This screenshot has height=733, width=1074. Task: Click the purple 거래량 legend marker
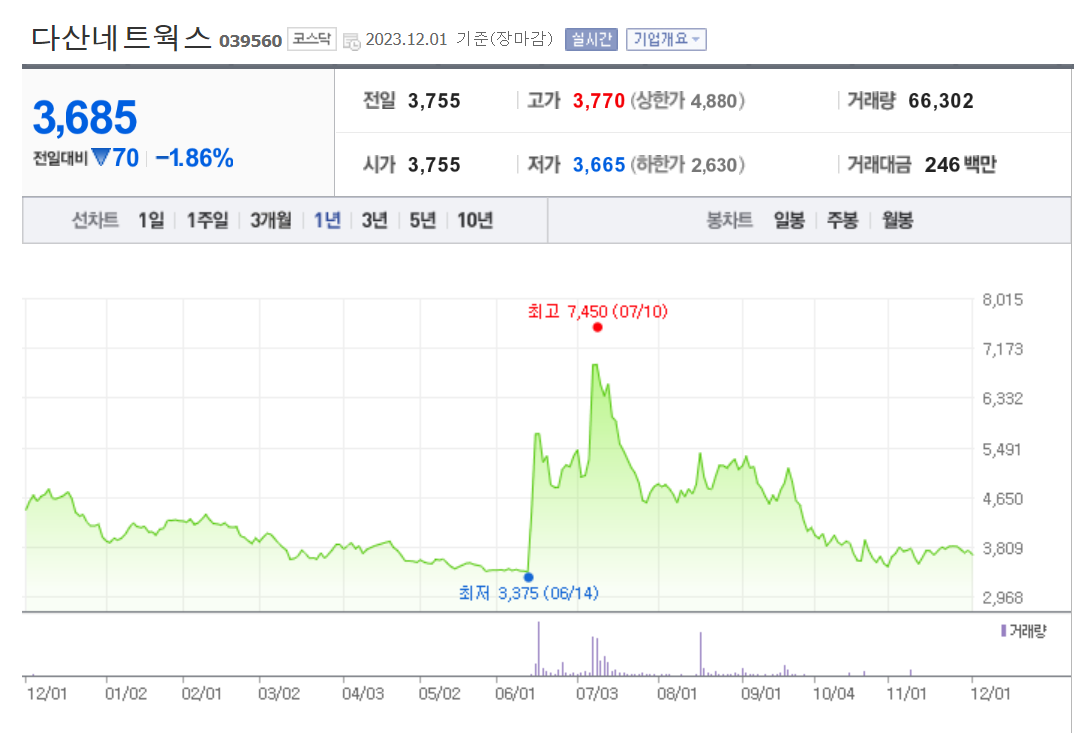click(x=1003, y=631)
